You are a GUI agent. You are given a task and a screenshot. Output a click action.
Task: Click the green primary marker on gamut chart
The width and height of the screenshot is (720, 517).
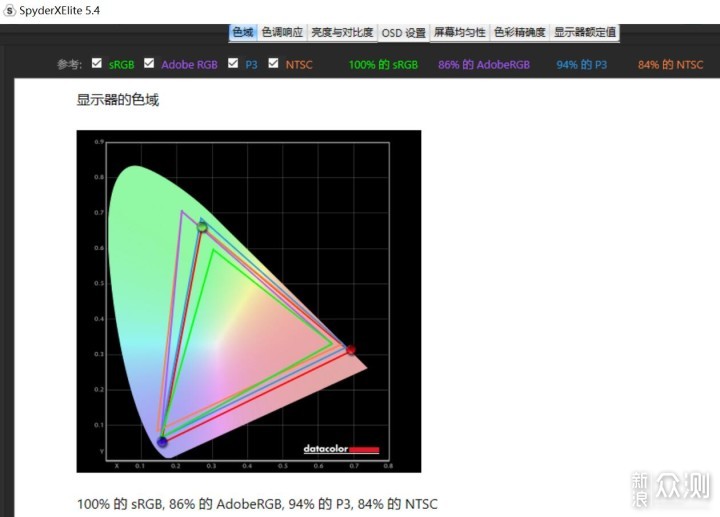202,227
